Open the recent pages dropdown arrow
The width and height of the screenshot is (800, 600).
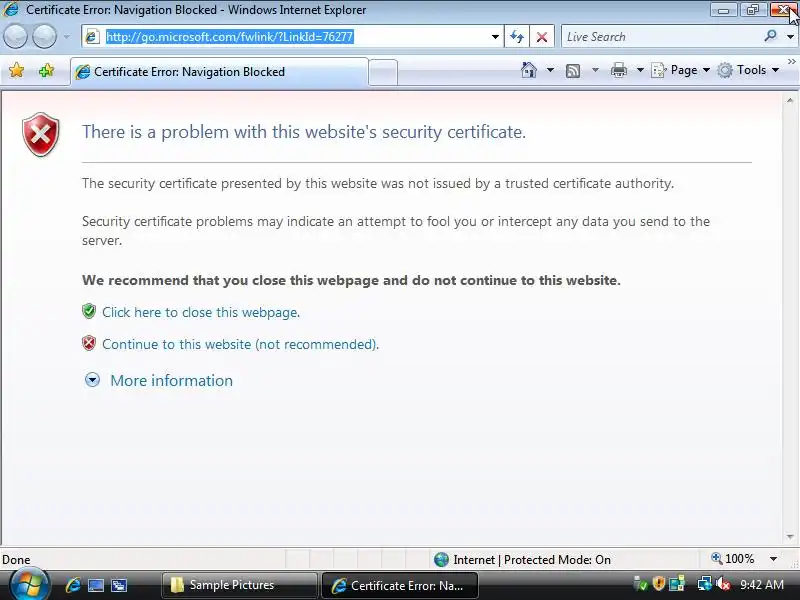point(67,37)
